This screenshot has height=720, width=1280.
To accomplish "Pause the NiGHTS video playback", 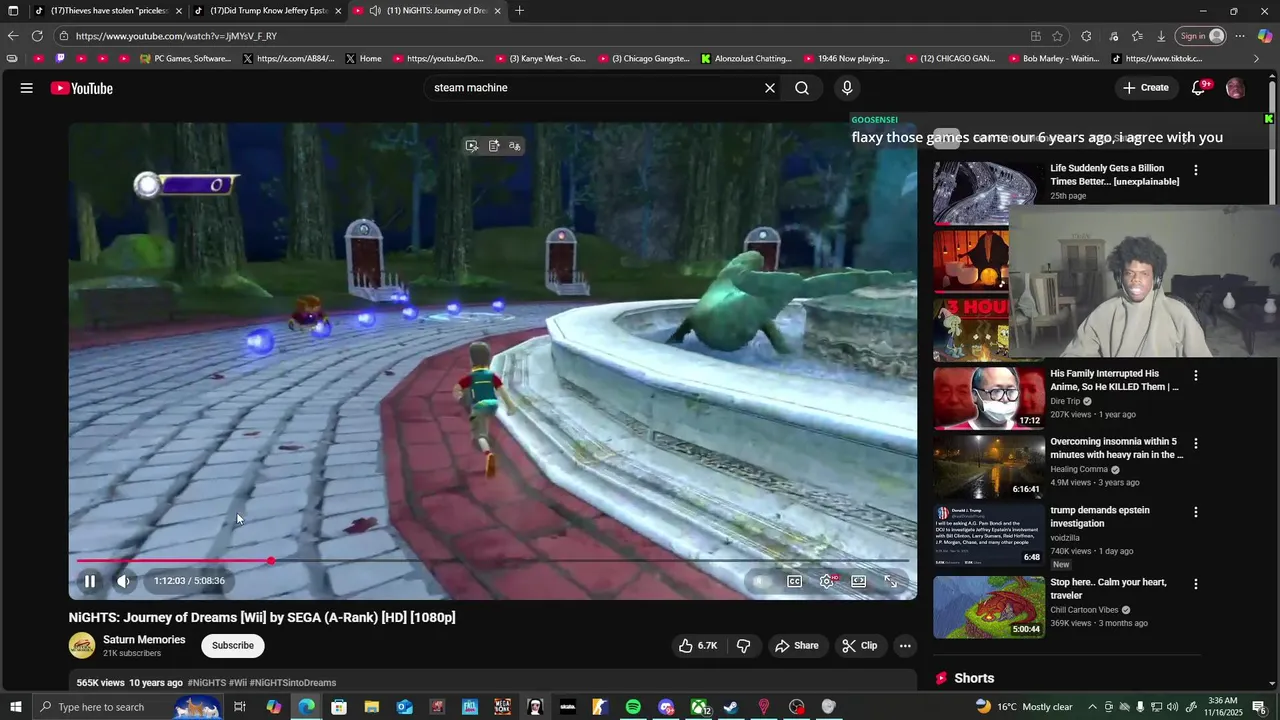I will point(90,581).
